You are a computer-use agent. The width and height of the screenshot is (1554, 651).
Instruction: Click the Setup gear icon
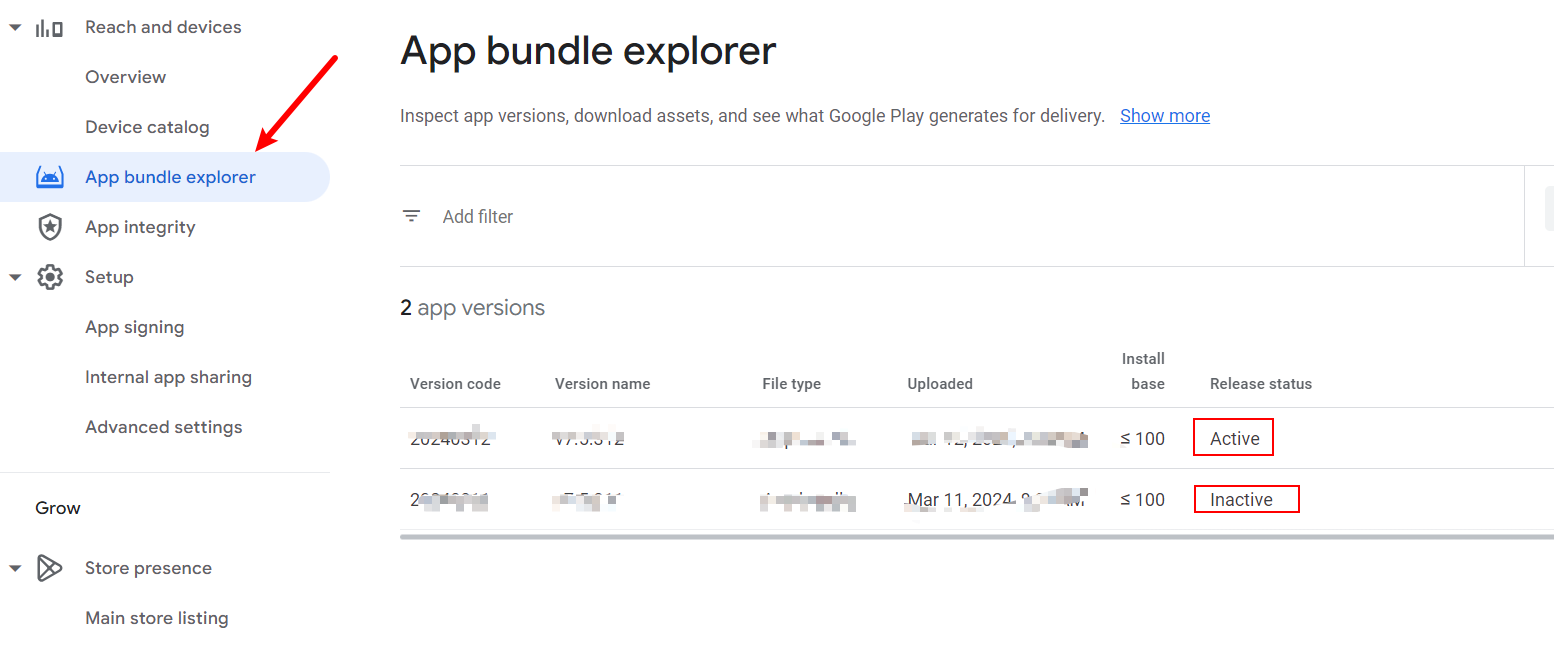(49, 278)
